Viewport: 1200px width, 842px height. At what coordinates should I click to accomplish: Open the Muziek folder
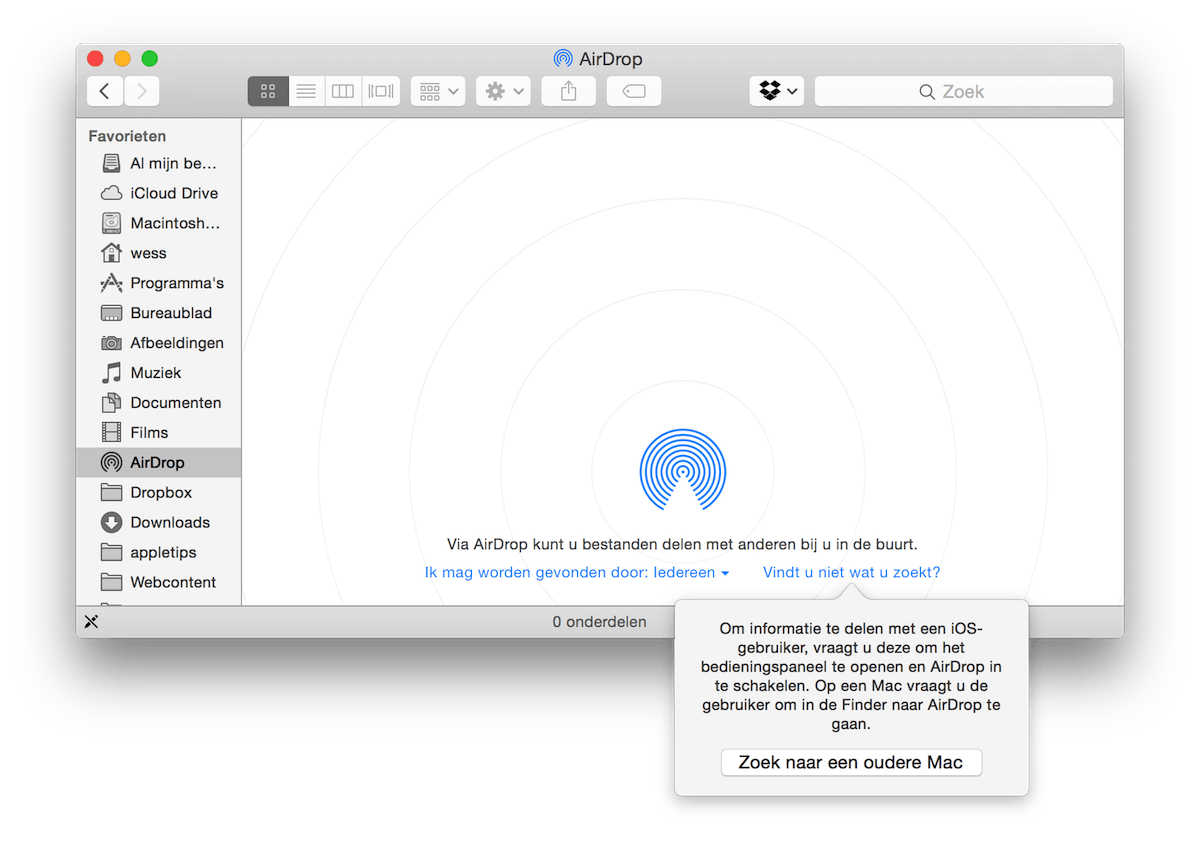[159, 373]
